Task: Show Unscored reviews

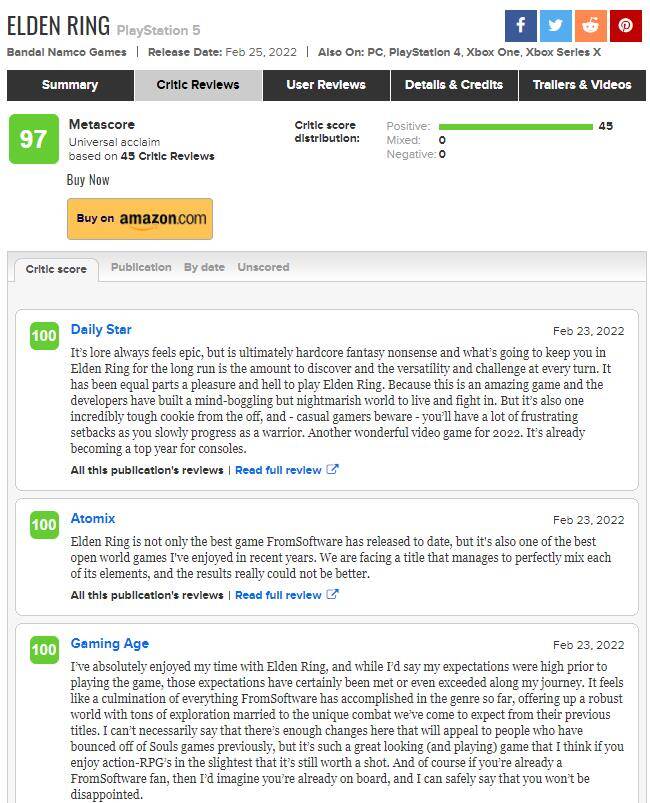Action: (x=263, y=267)
